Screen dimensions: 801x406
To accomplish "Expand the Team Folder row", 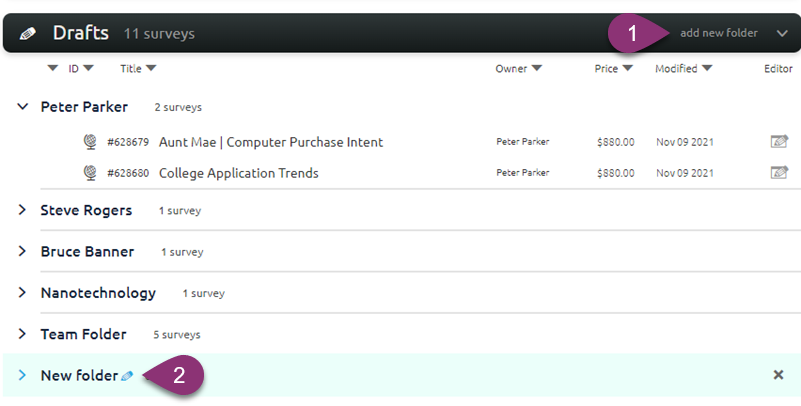I will pos(22,334).
